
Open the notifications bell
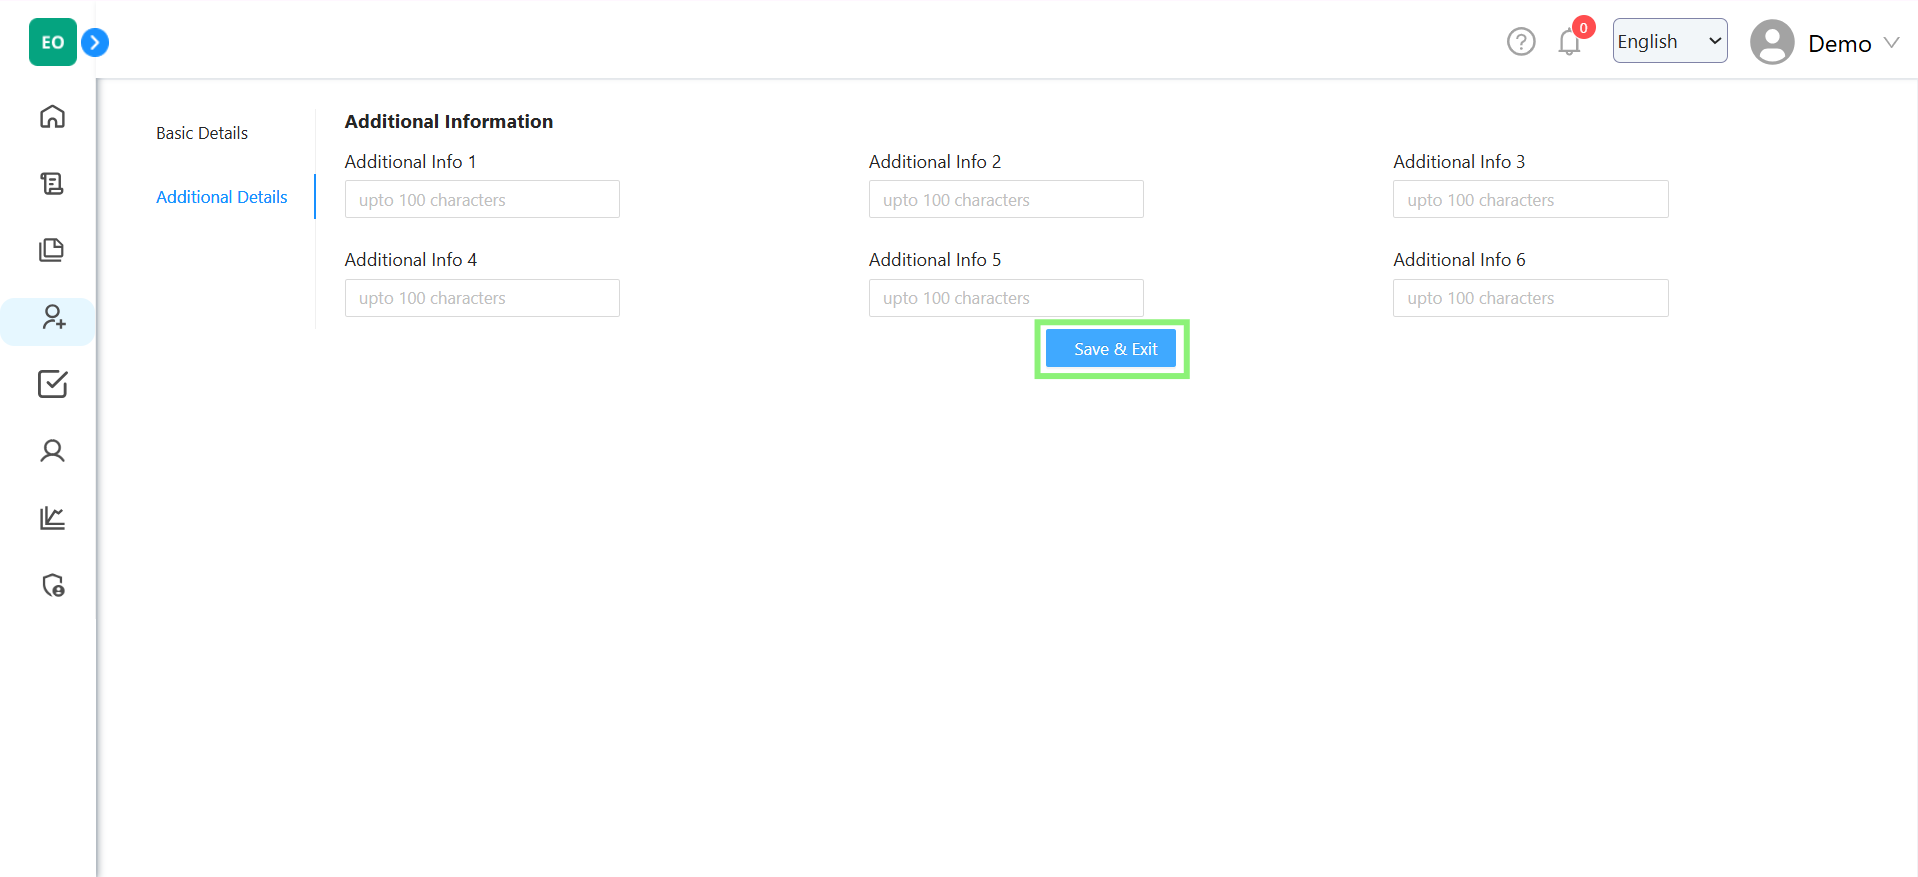pos(1569,42)
